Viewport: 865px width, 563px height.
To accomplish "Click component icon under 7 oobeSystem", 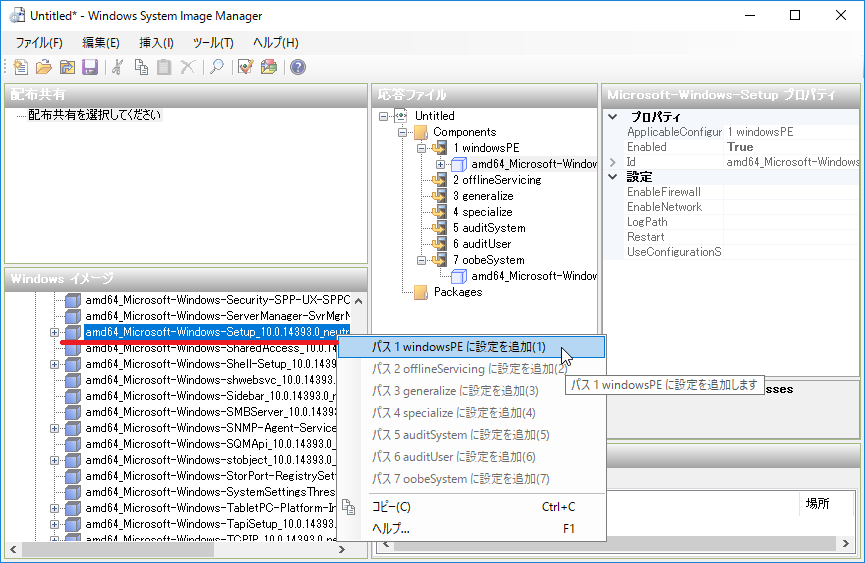I will (459, 276).
